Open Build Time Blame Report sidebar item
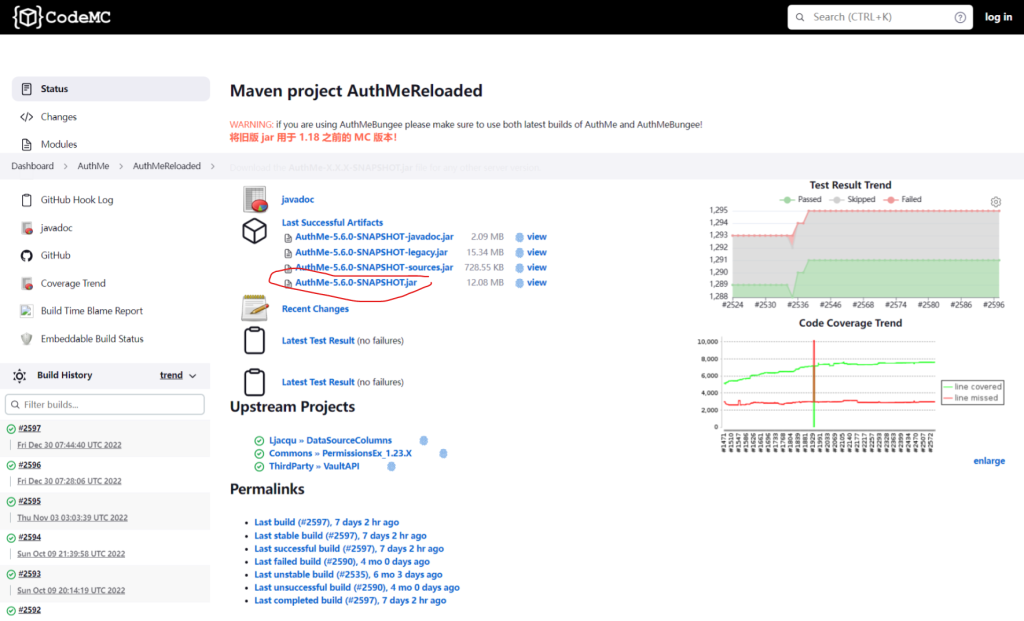The image size is (1024, 621). pos(91,311)
